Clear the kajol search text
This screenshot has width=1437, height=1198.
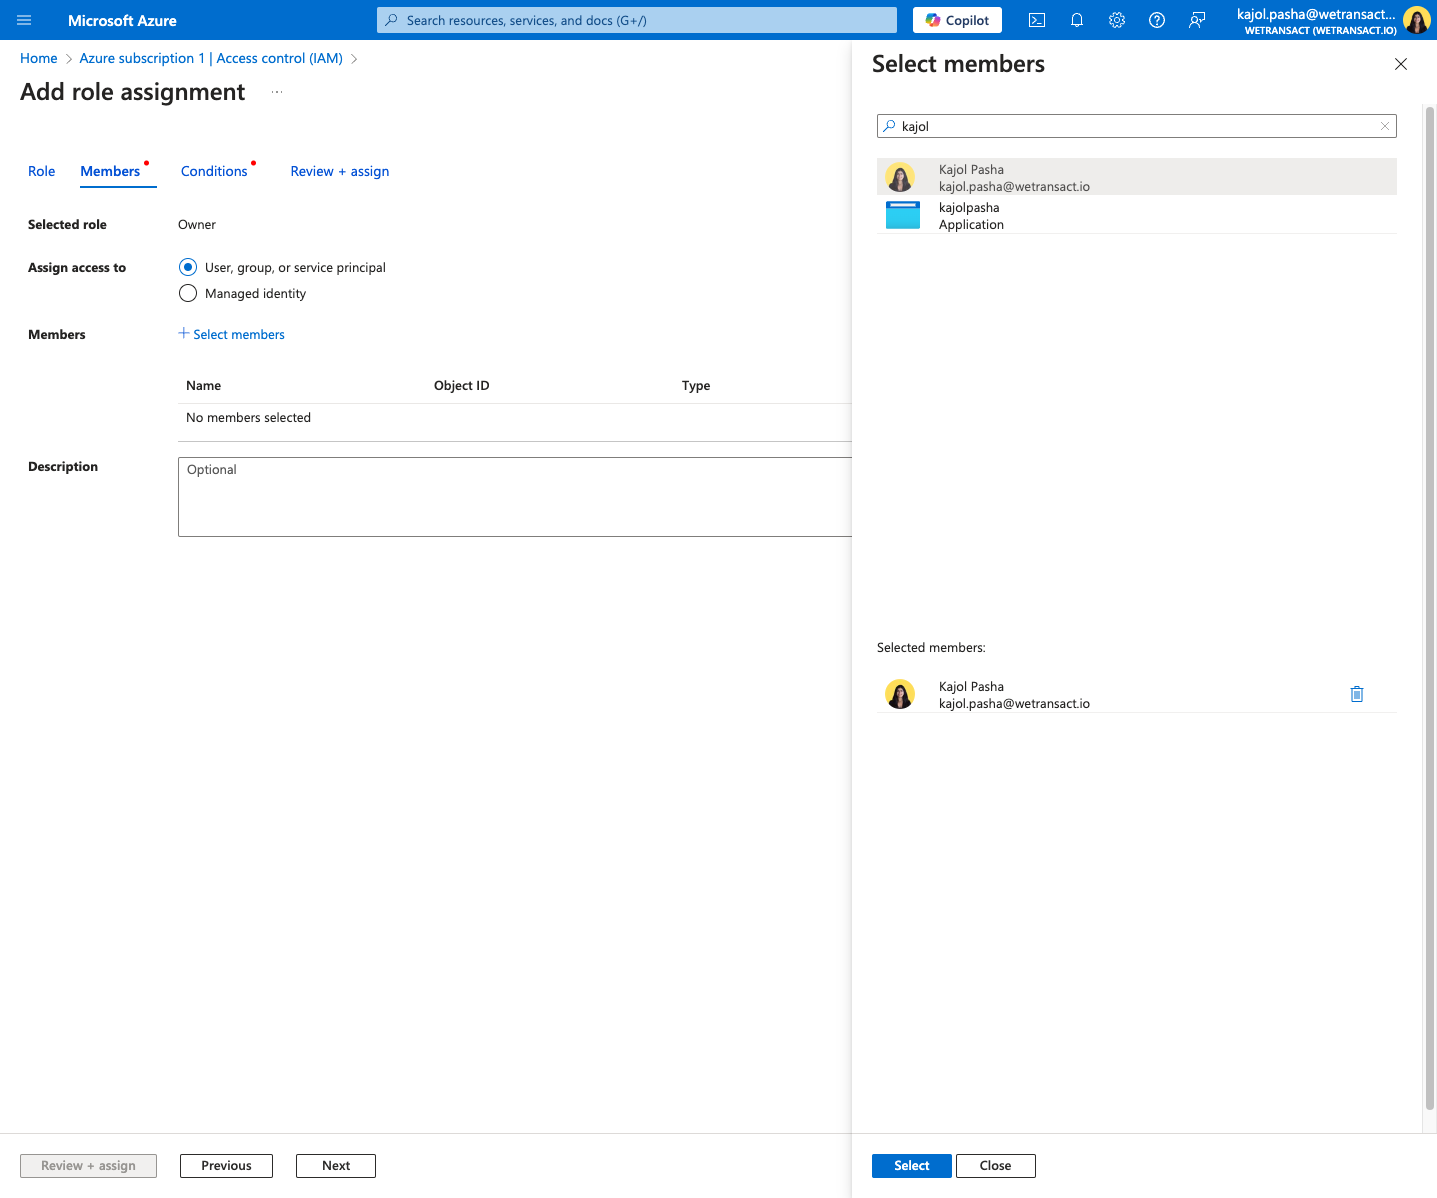pyautogui.click(x=1385, y=126)
